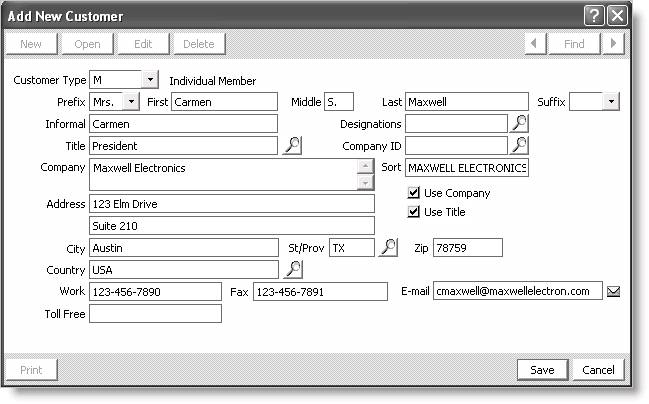Open the Country lookup magnifier

(293, 269)
